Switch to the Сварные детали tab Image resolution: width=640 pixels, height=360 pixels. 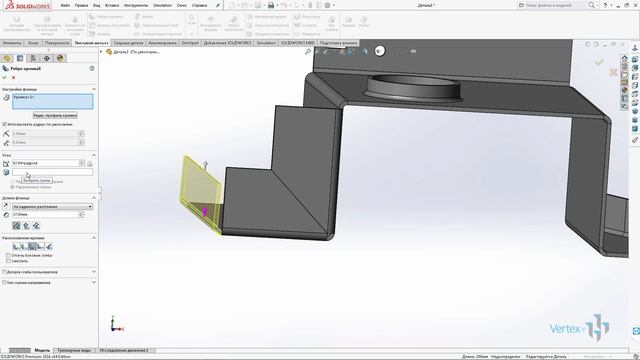point(128,43)
